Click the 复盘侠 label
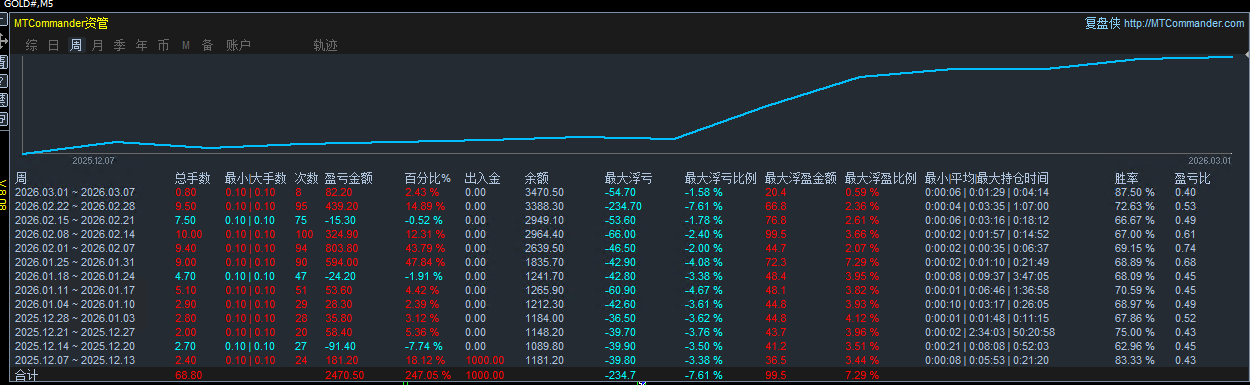 (1102, 23)
